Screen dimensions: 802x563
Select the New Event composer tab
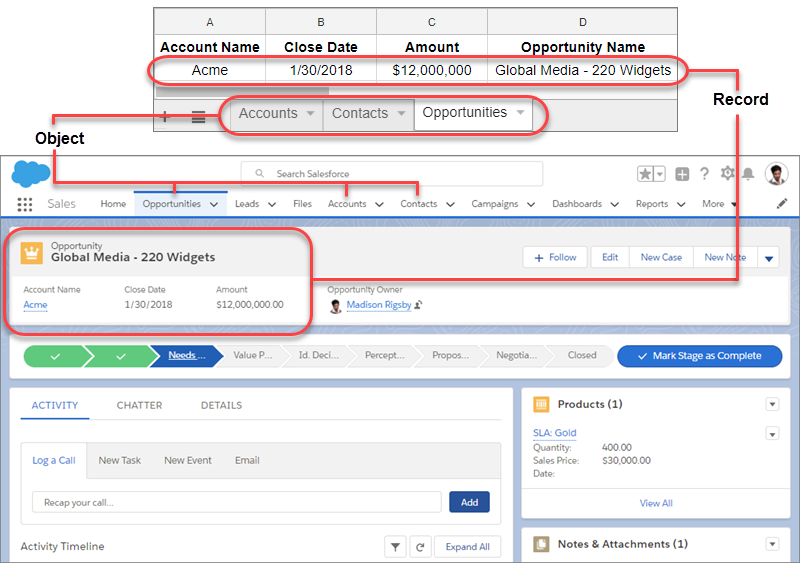coord(188,460)
